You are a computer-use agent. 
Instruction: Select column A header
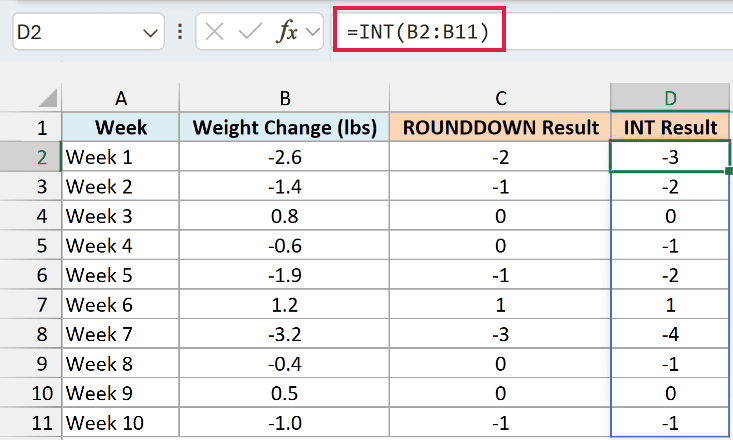coord(121,98)
